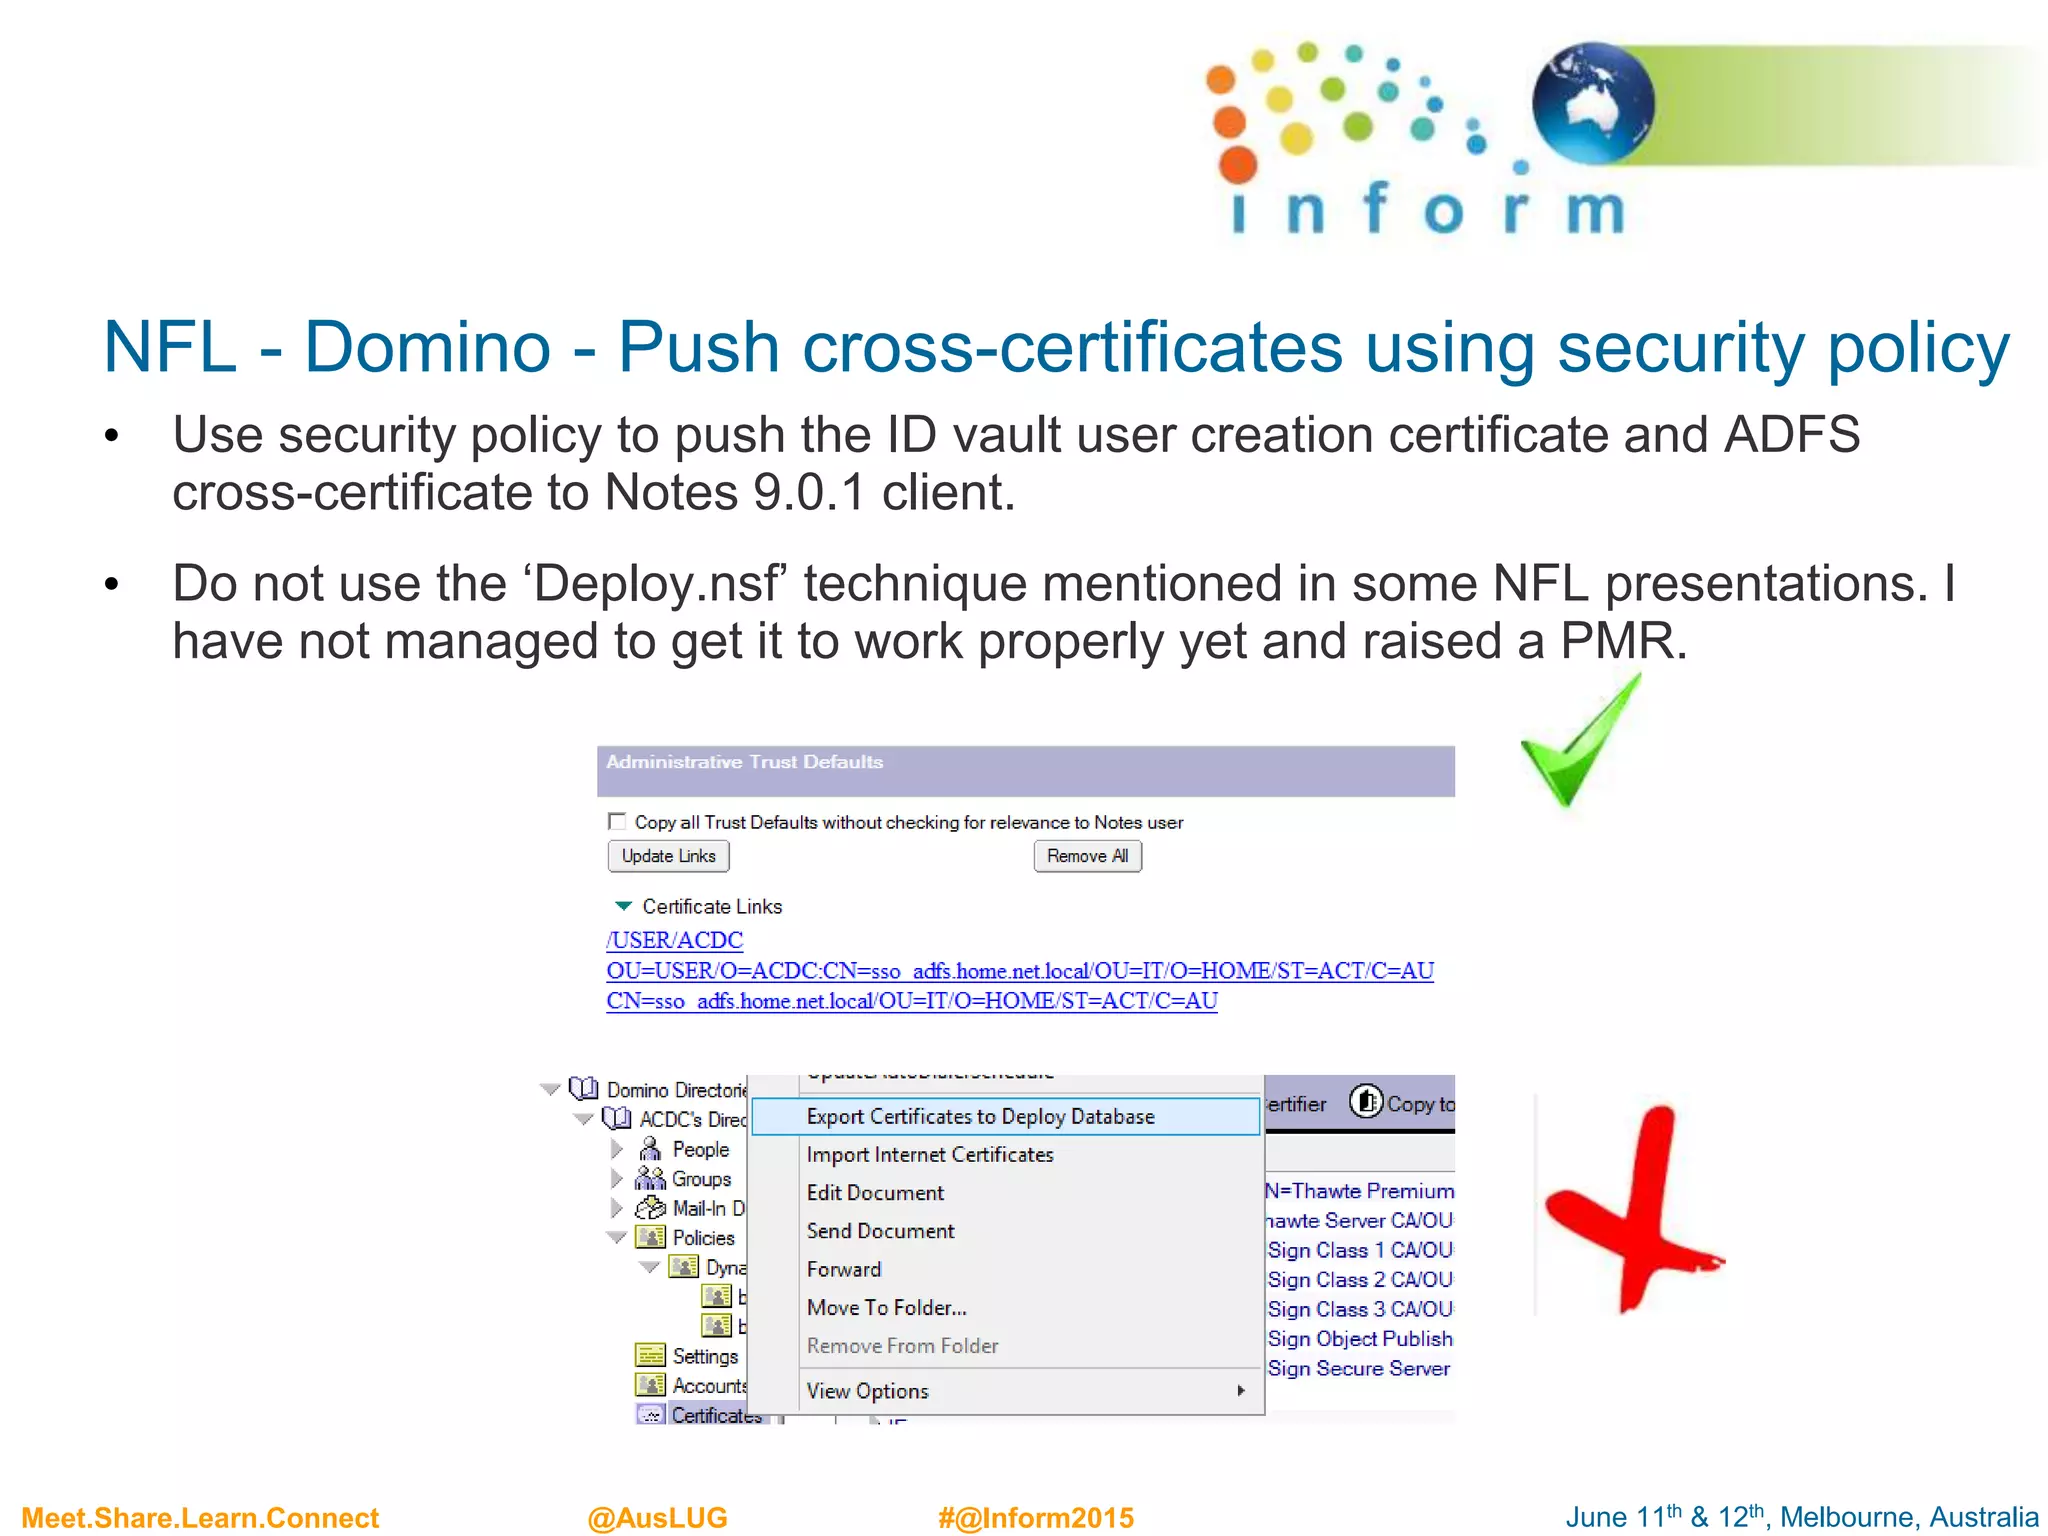The height and width of the screenshot is (1536, 2048).
Task: Collapse the Certificate Links section
Action: point(623,906)
